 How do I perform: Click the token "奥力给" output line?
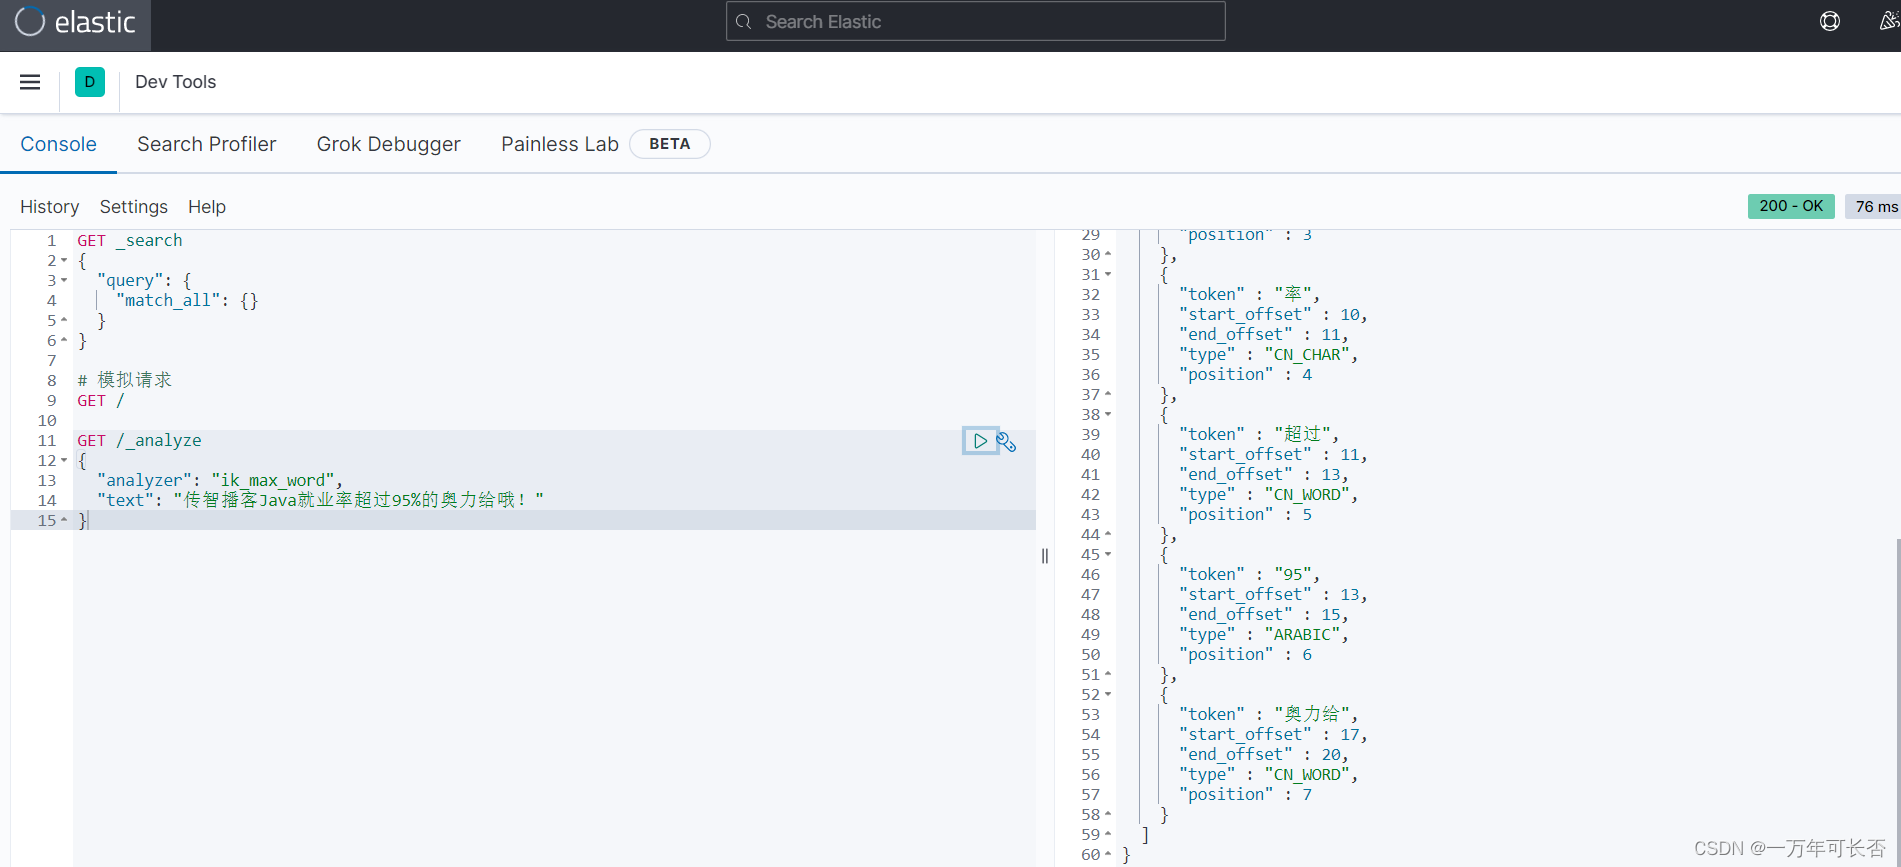point(1269,714)
